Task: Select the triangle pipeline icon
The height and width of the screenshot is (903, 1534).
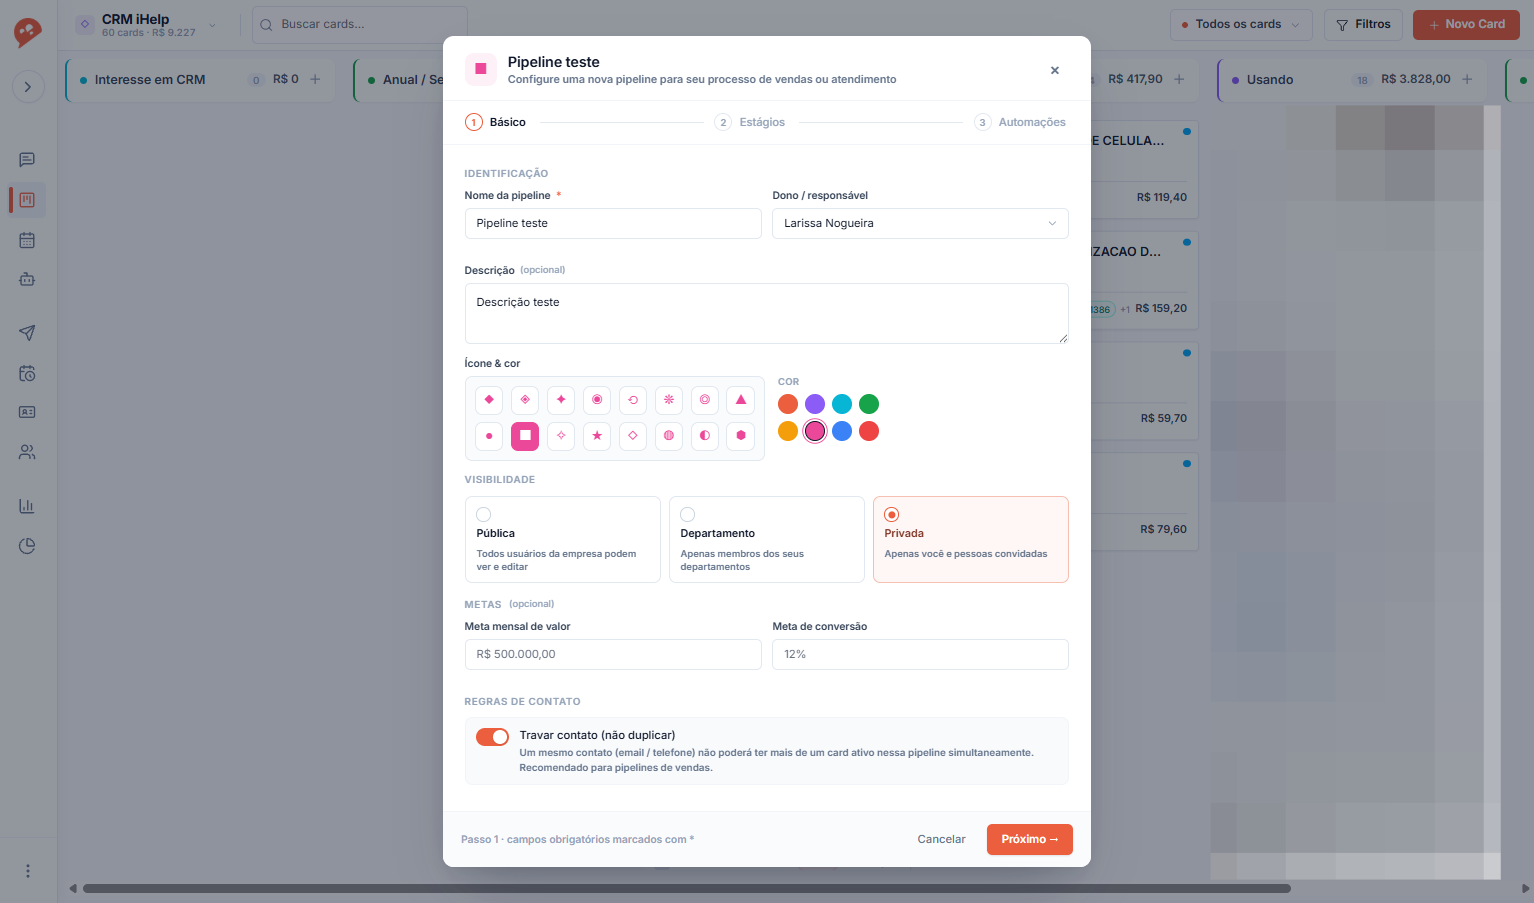Action: click(x=741, y=400)
